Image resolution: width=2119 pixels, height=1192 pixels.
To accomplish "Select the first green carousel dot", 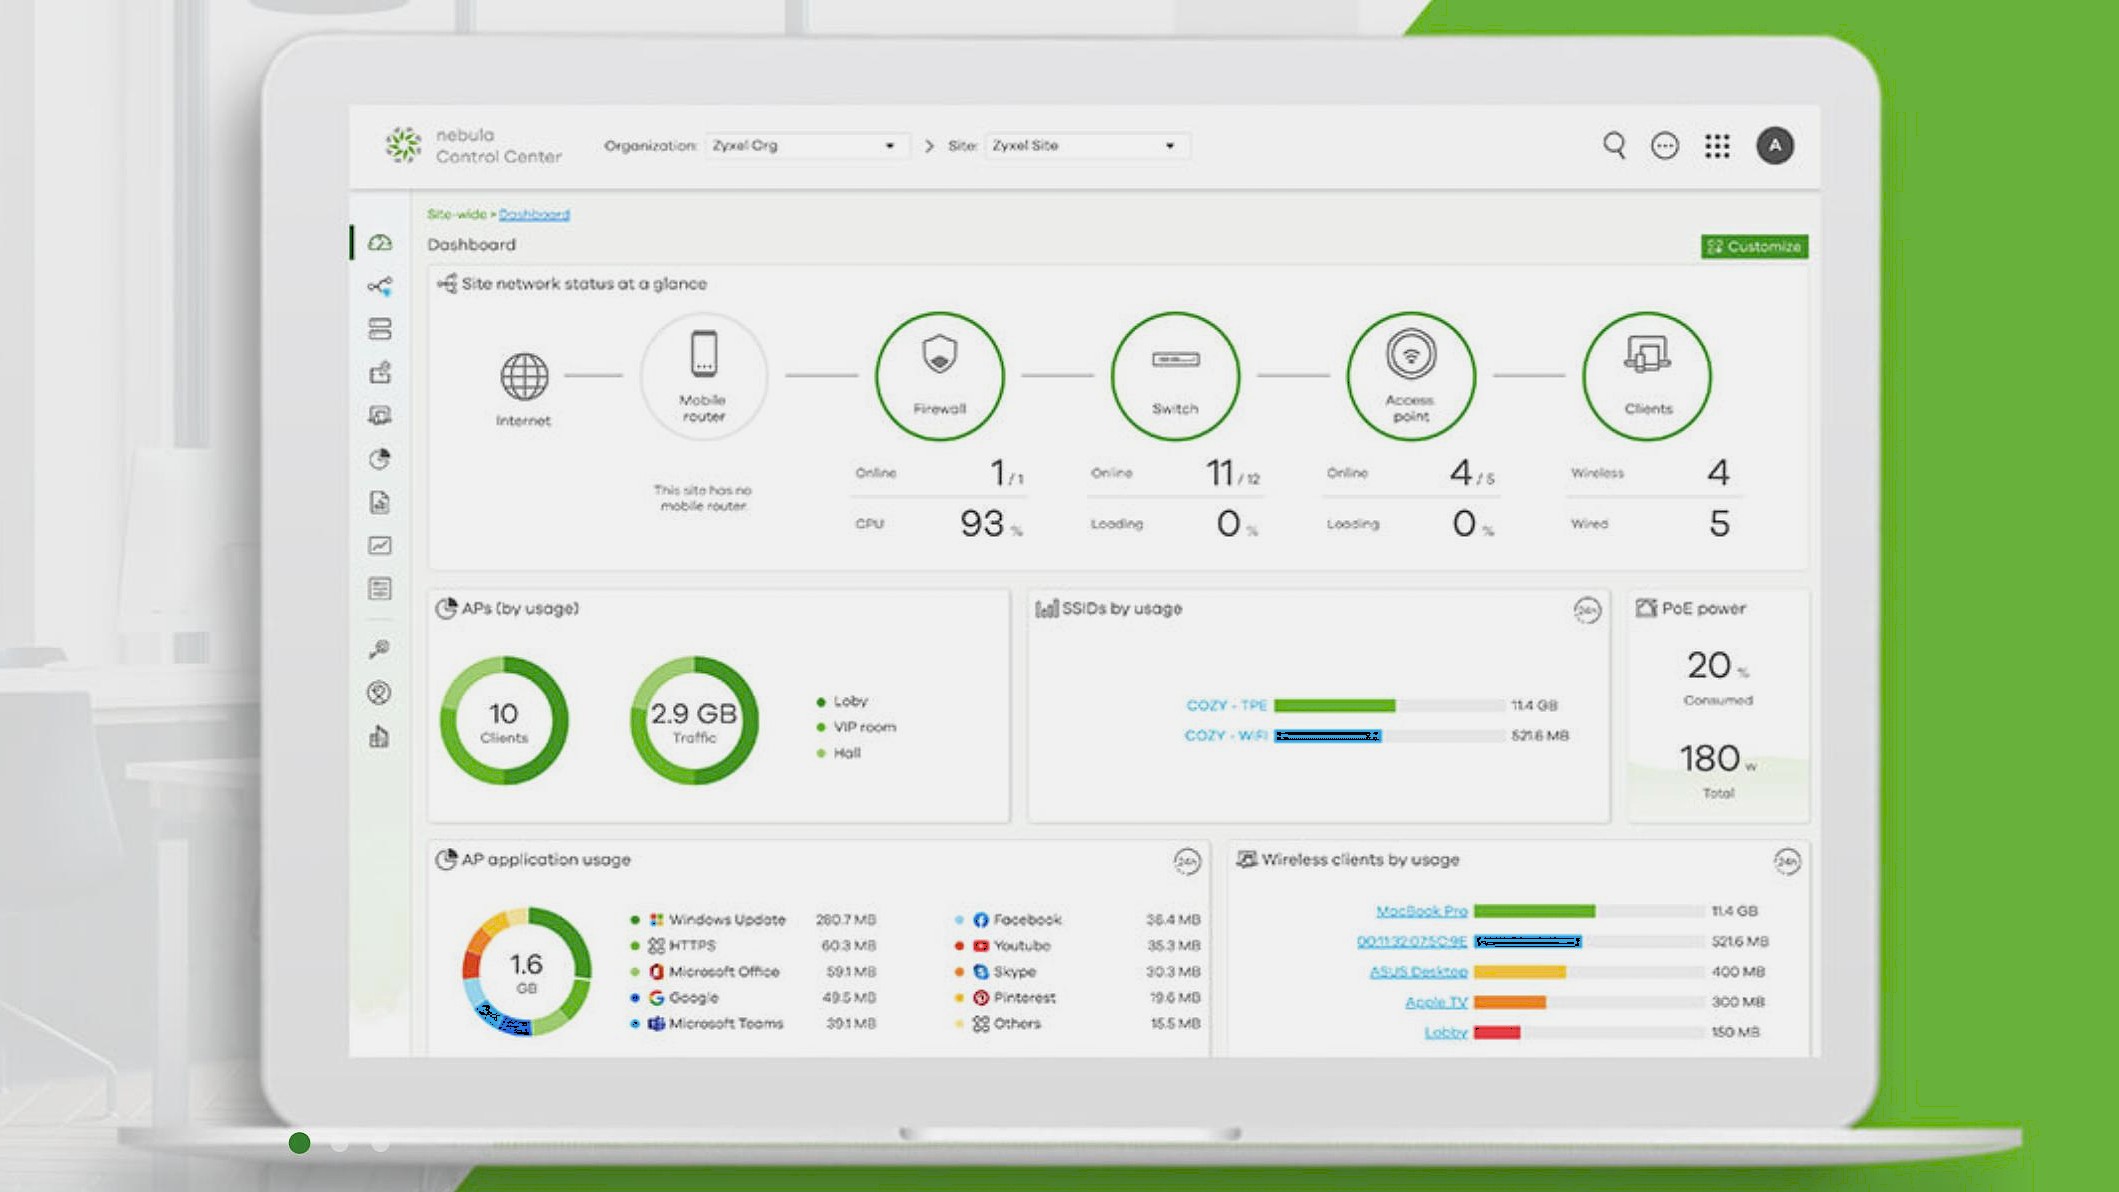I will (299, 1143).
